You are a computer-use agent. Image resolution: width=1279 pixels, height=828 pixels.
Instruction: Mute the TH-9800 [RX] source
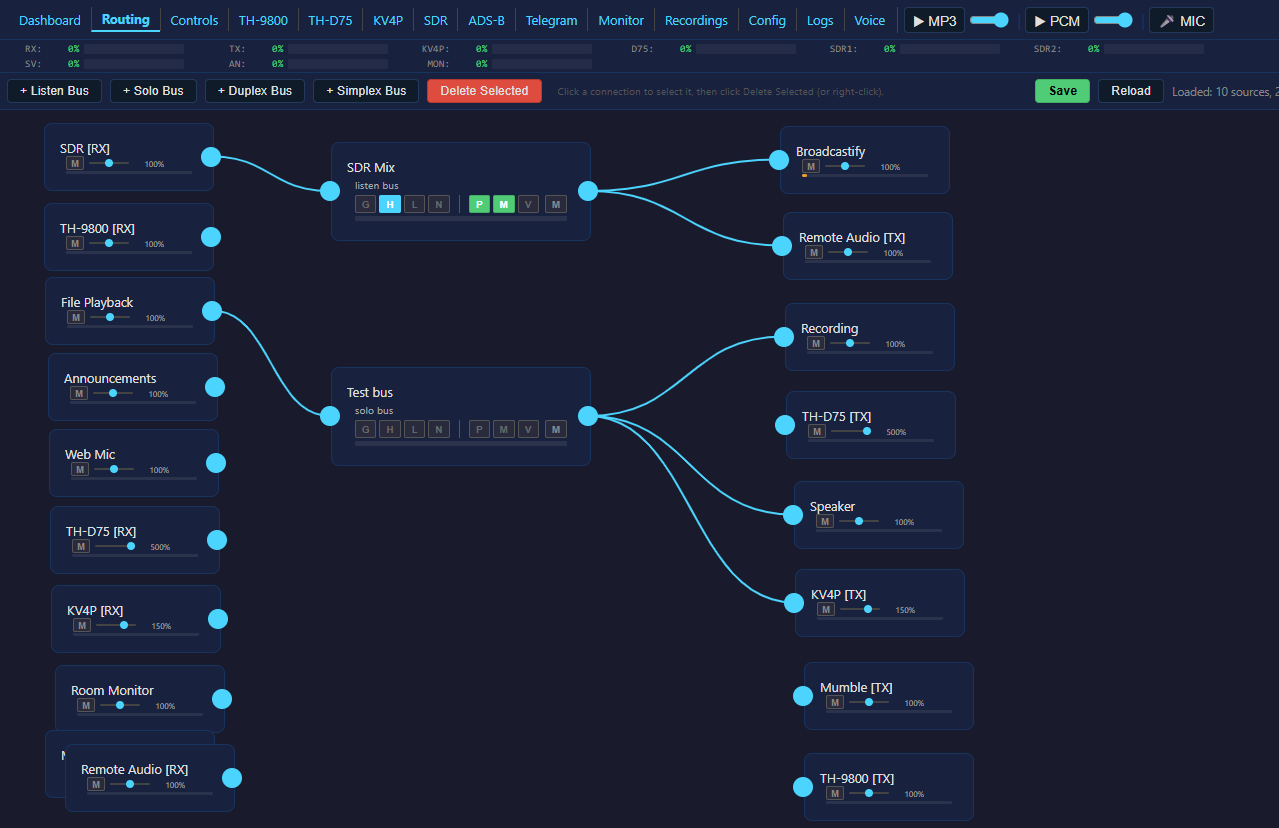tap(74, 243)
